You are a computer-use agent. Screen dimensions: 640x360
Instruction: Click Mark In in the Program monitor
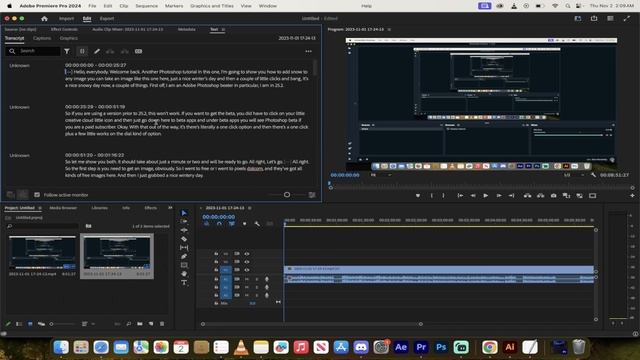tap(431, 196)
